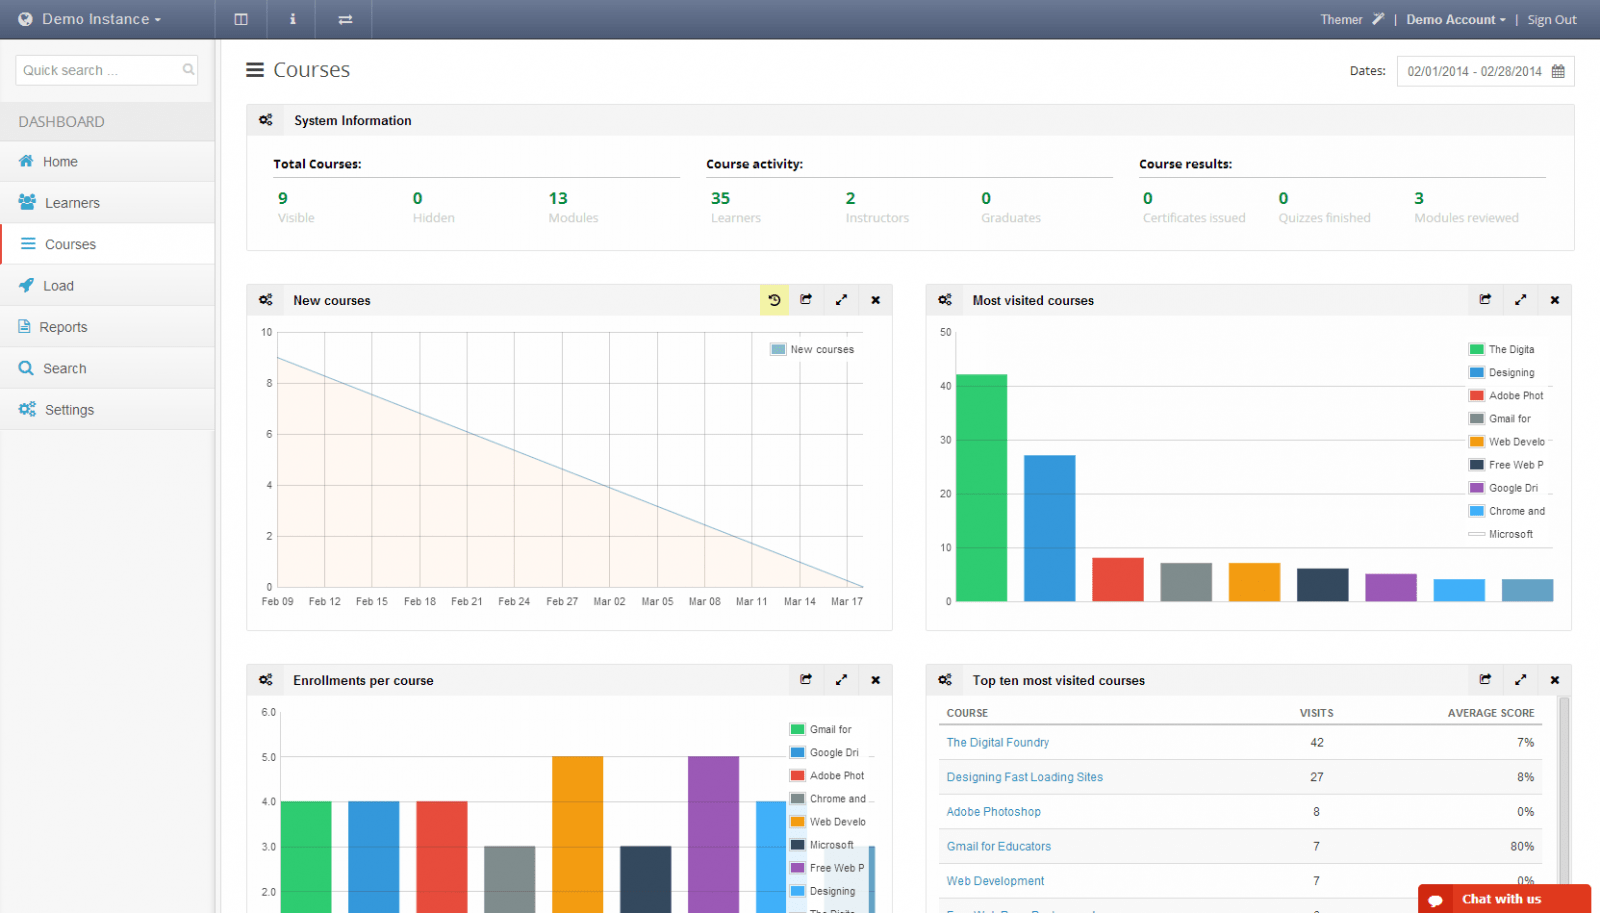This screenshot has height=913, width=1600.
Task: Go to Learners in the sidebar
Action: pyautogui.click(x=72, y=203)
